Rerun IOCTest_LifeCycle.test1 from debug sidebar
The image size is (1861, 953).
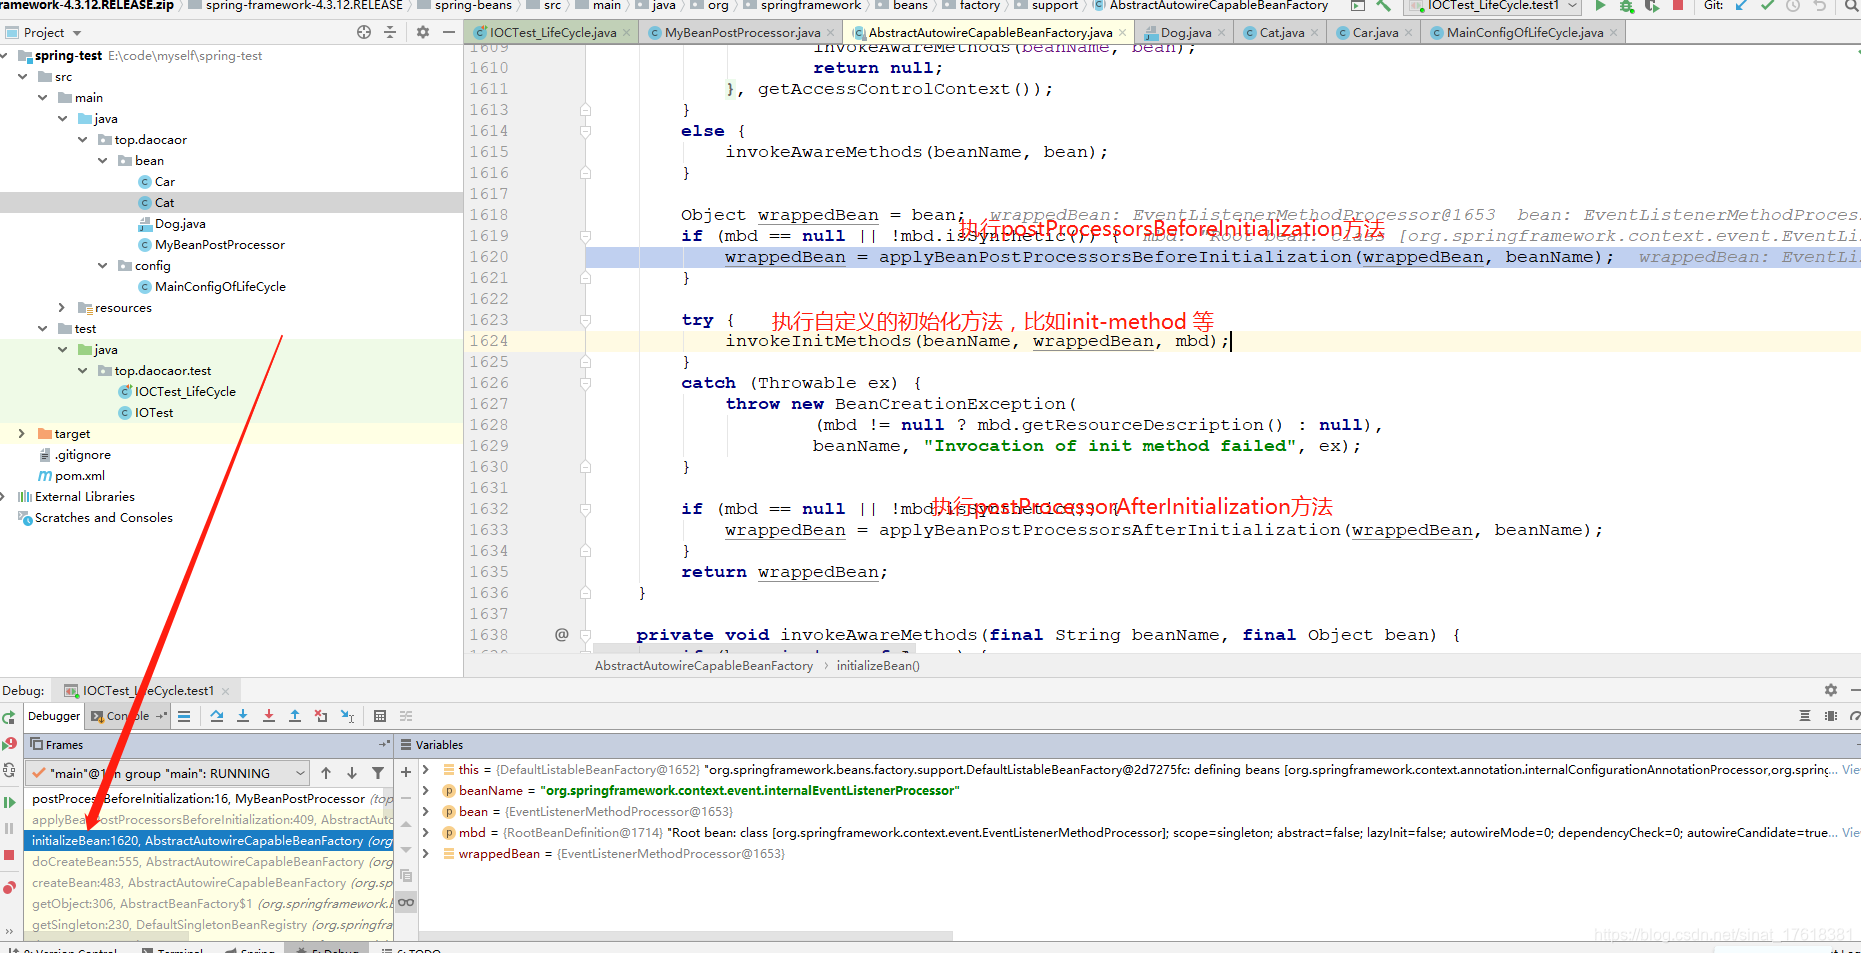(x=9, y=717)
